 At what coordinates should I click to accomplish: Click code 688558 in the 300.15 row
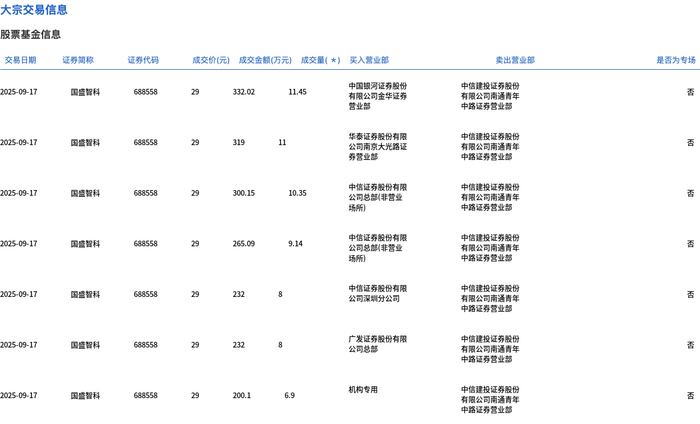pos(146,193)
